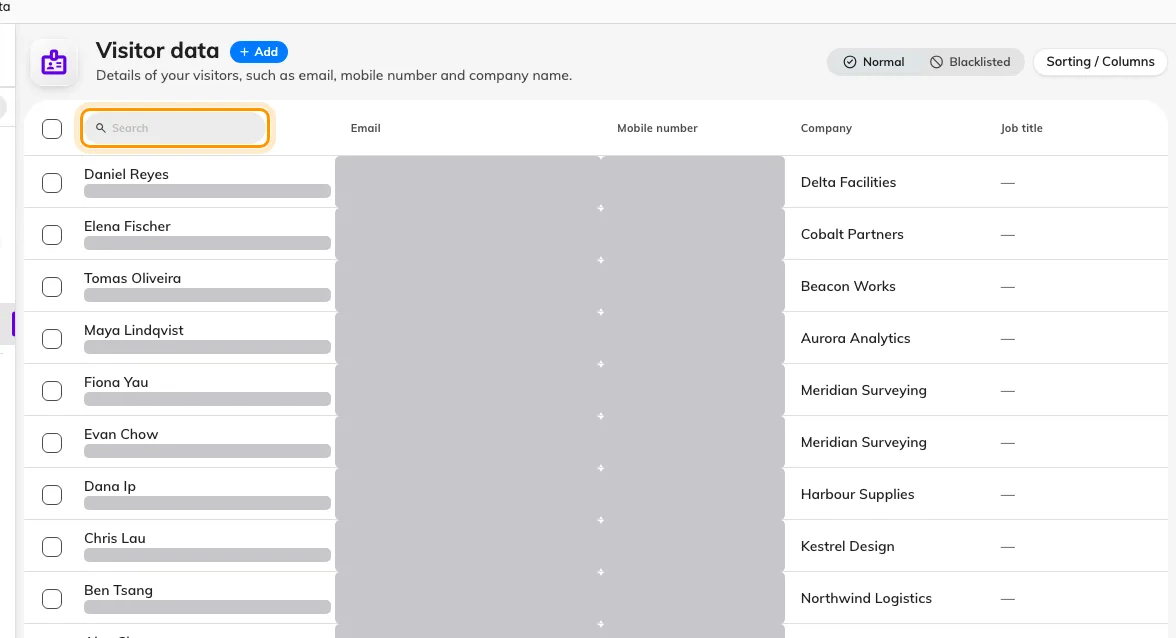Viewport: 1176px width, 638px height.
Task: Click the Mobile number column header
Action: (x=657, y=128)
